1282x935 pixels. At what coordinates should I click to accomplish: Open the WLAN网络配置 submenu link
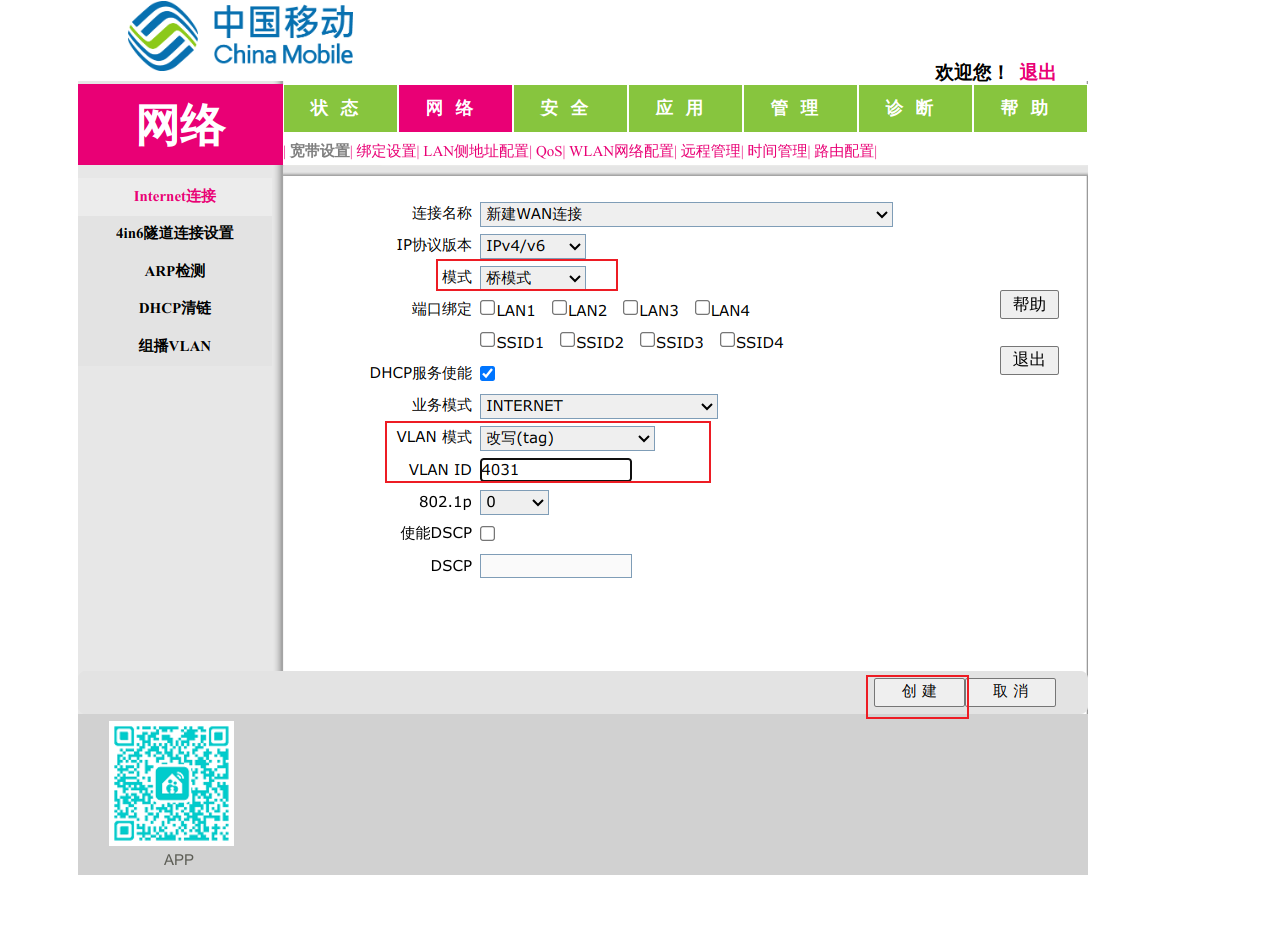pyautogui.click(x=621, y=151)
